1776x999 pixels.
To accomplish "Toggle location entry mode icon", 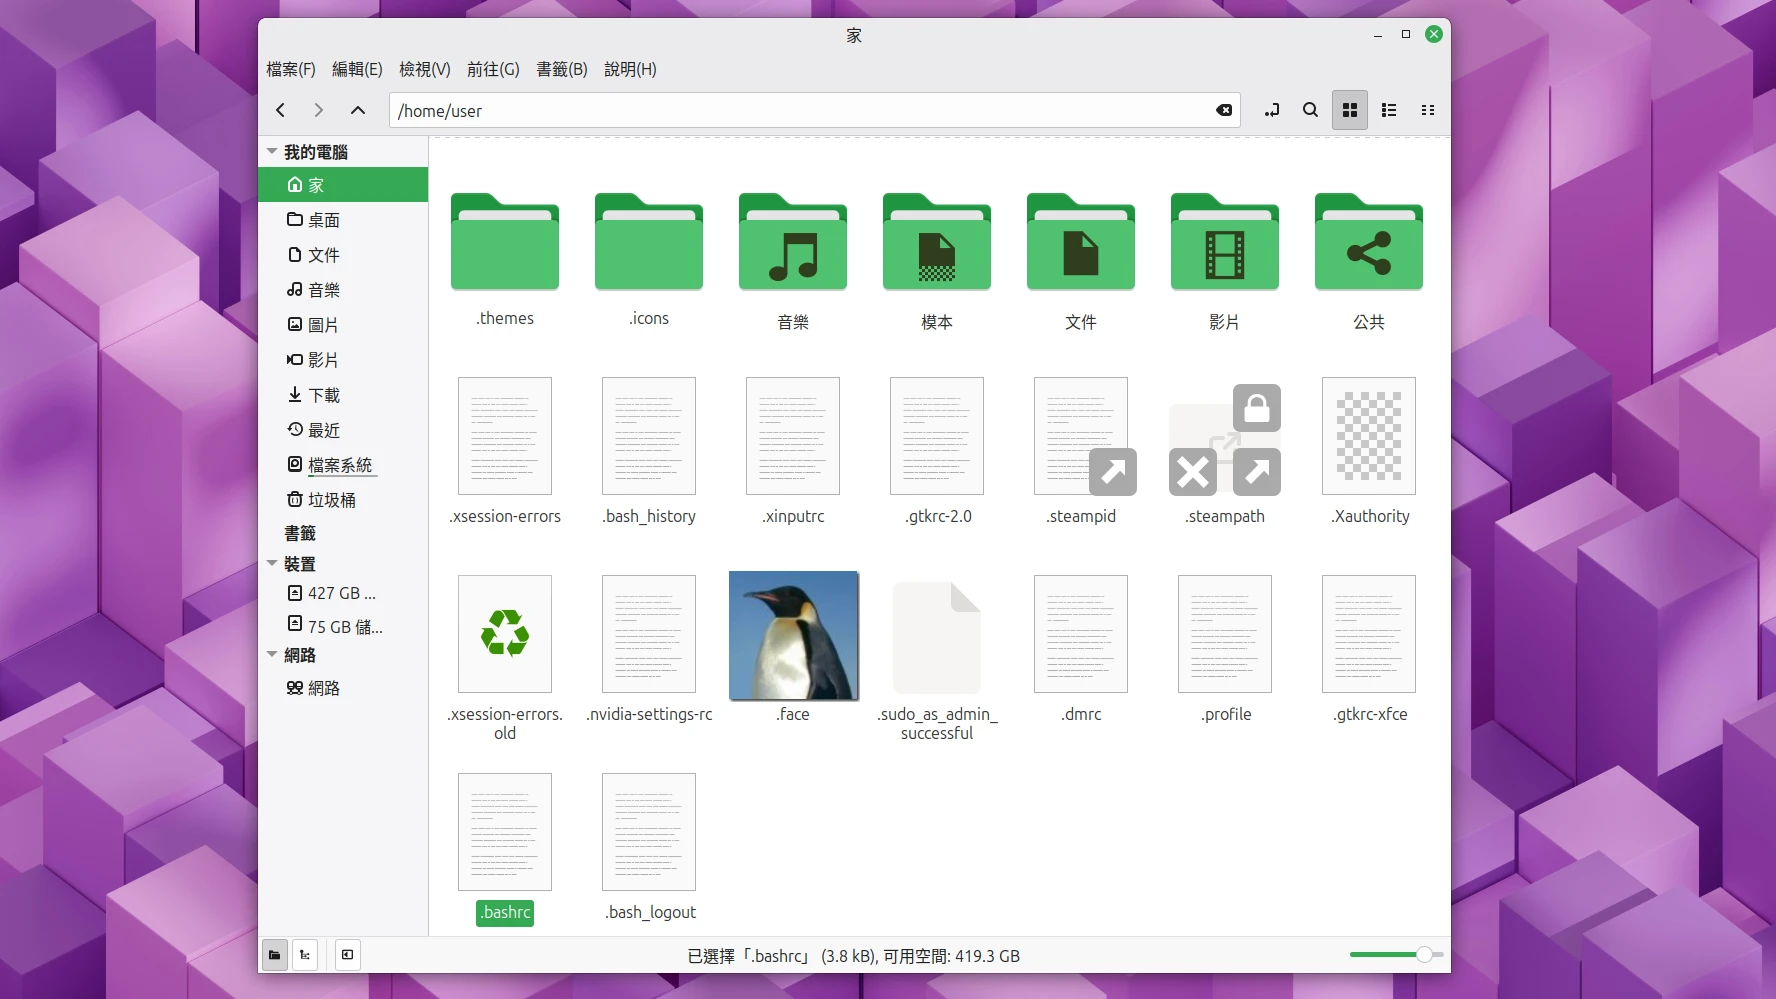I will (1272, 110).
